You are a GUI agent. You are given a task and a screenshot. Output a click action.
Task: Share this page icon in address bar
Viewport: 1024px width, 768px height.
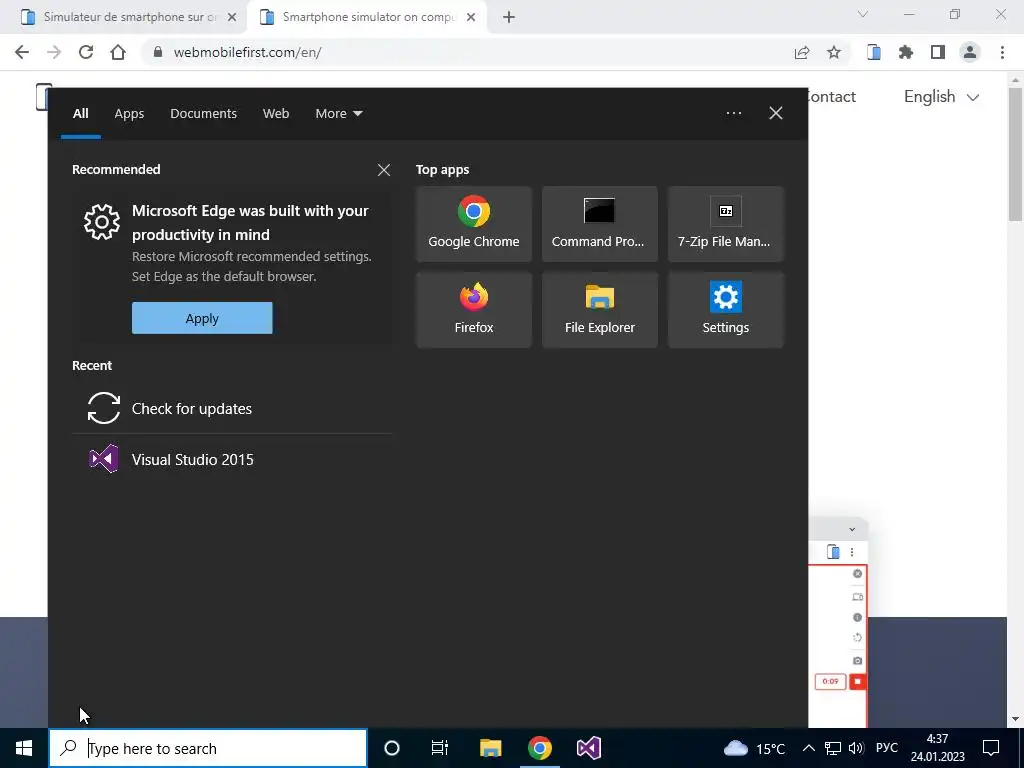coord(802,52)
